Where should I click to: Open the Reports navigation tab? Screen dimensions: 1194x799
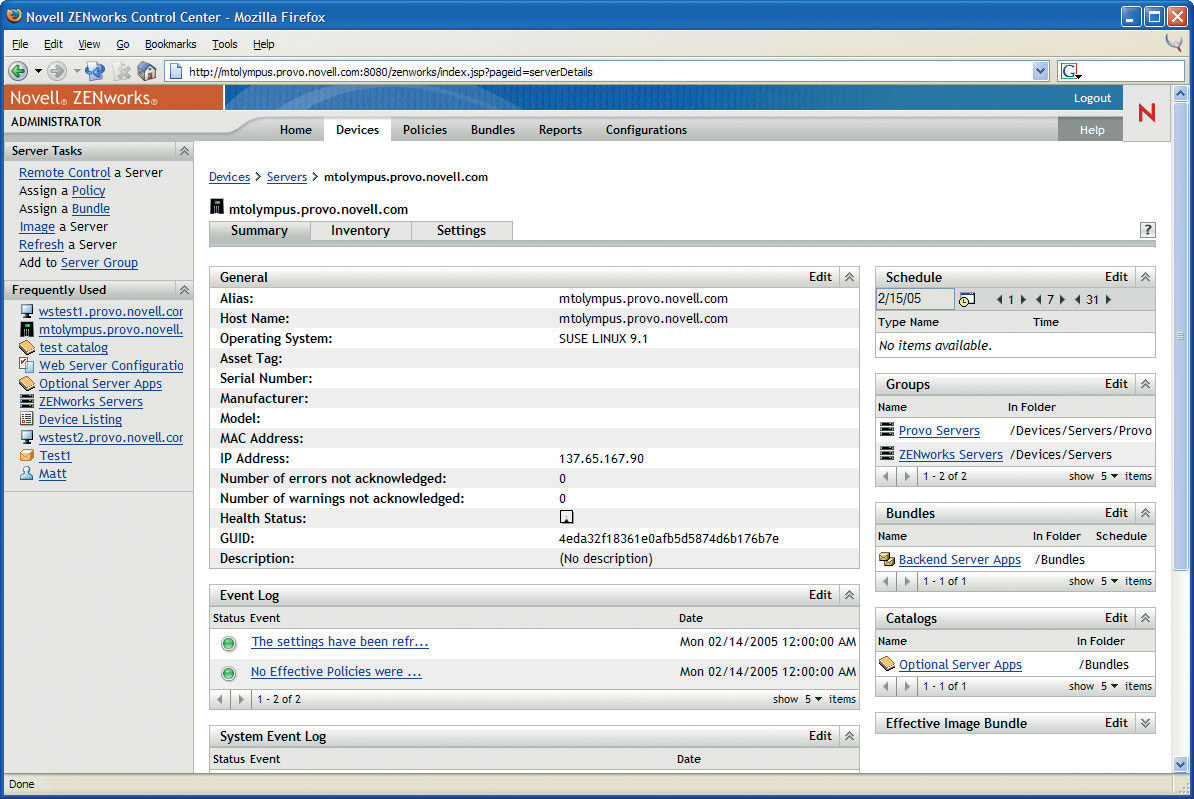point(560,130)
